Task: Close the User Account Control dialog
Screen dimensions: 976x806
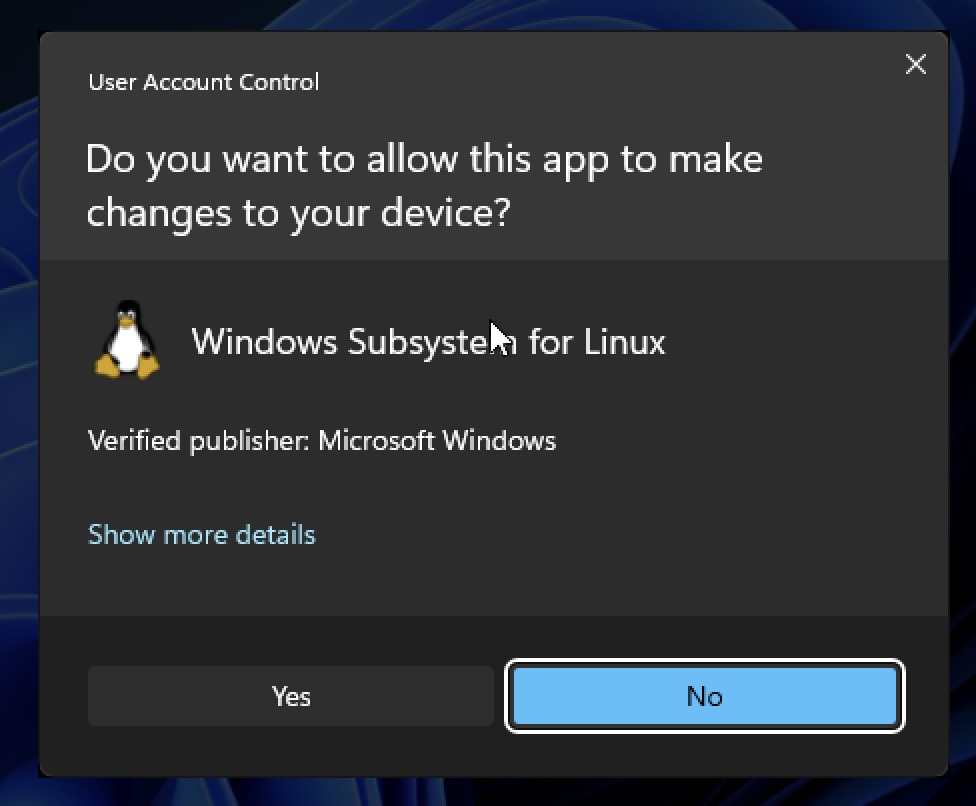Action: [915, 63]
